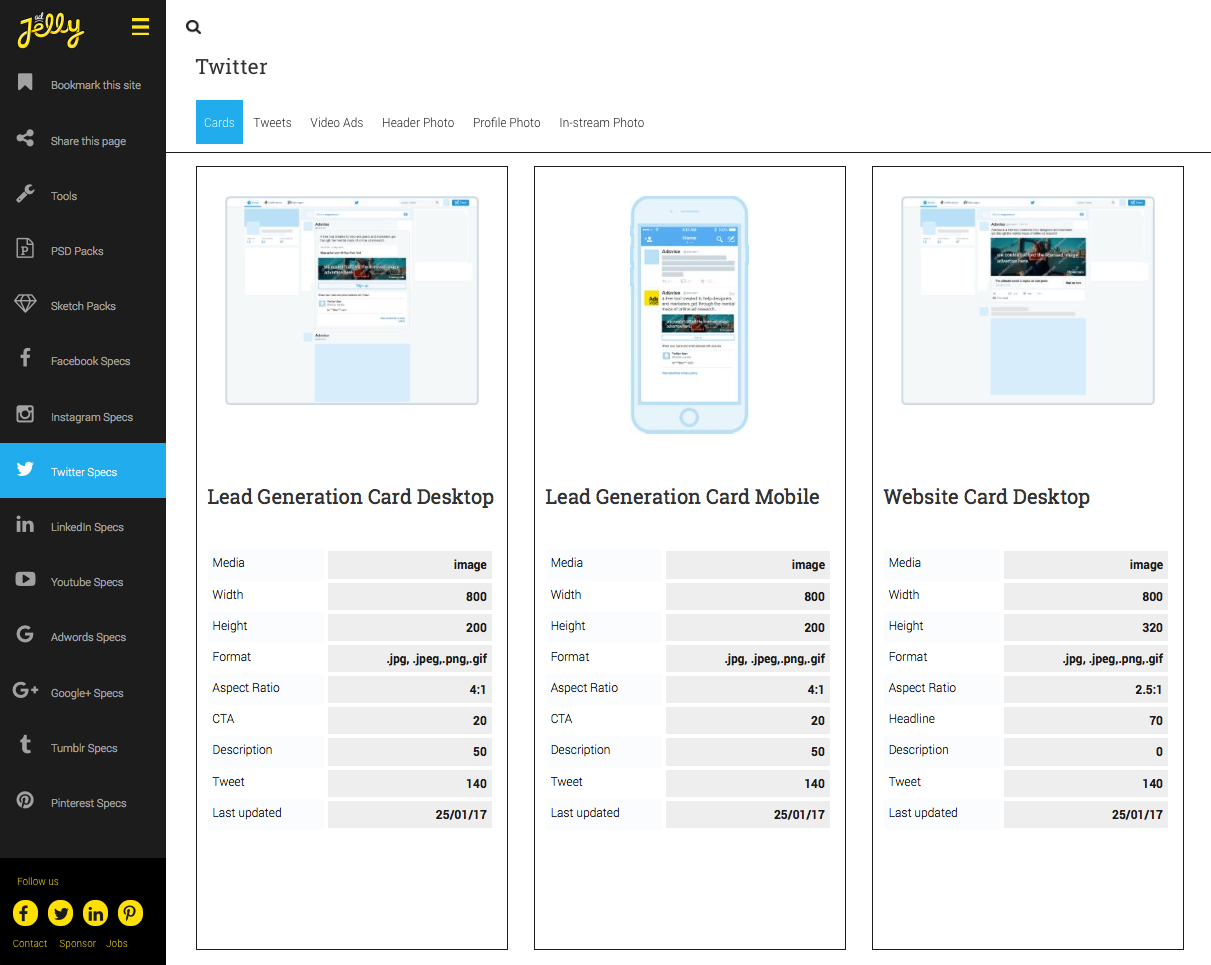The width and height of the screenshot is (1211, 965).
Task: Open the search magnifier icon
Action: click(194, 28)
